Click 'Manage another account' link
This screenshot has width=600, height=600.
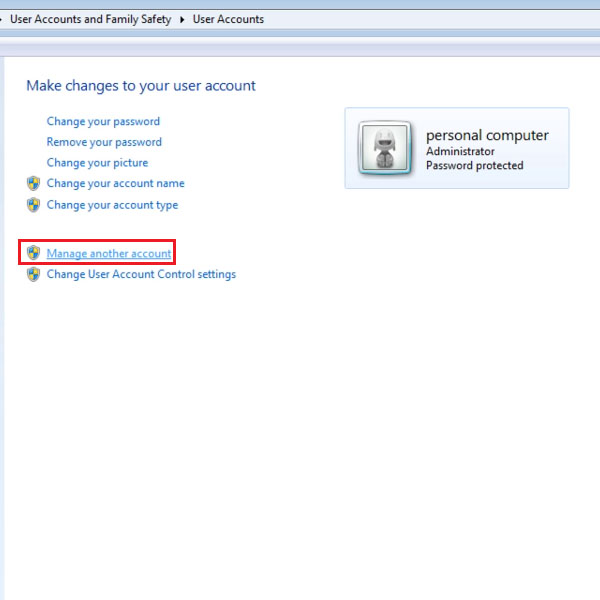click(109, 253)
